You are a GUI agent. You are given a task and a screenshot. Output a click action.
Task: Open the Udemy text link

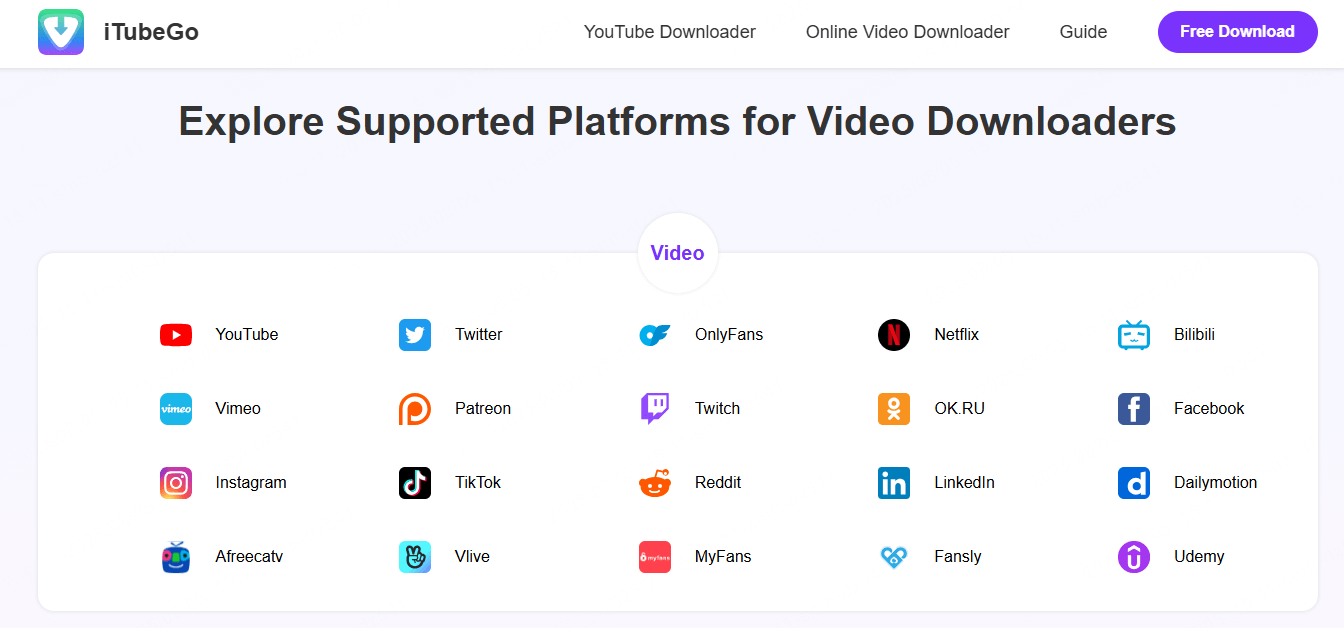tap(1200, 557)
